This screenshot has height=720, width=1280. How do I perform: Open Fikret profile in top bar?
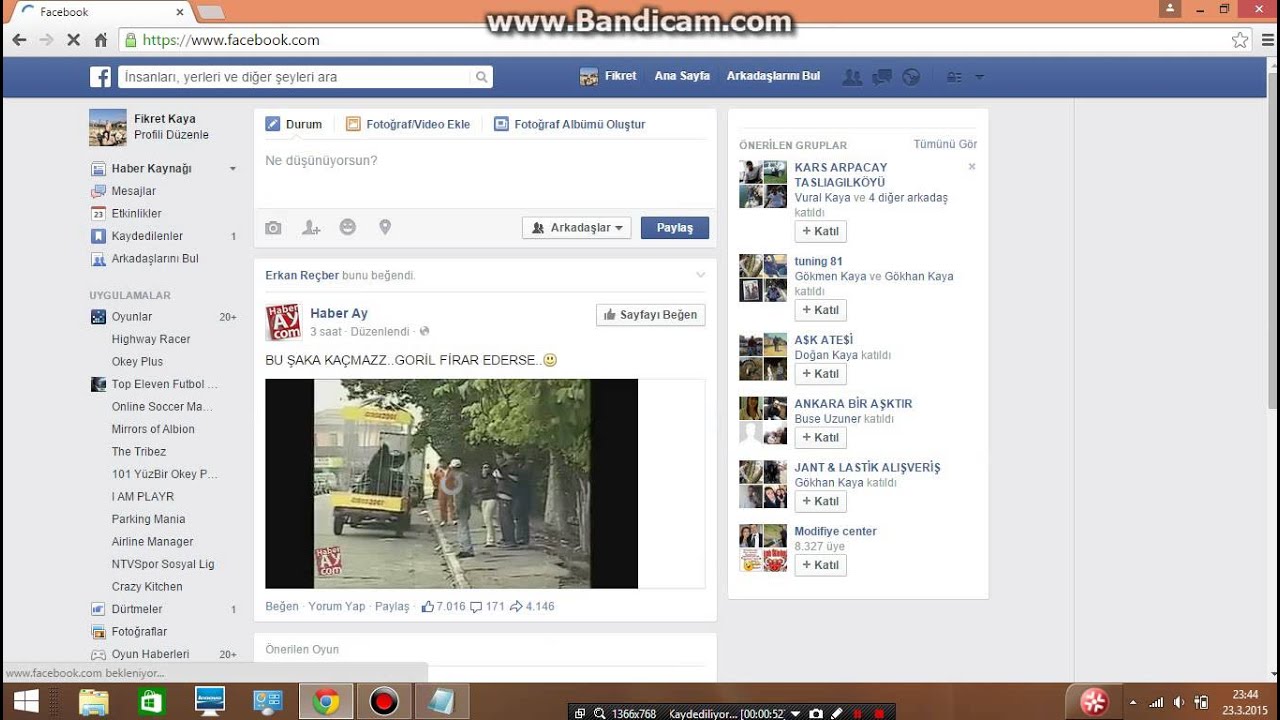click(608, 76)
